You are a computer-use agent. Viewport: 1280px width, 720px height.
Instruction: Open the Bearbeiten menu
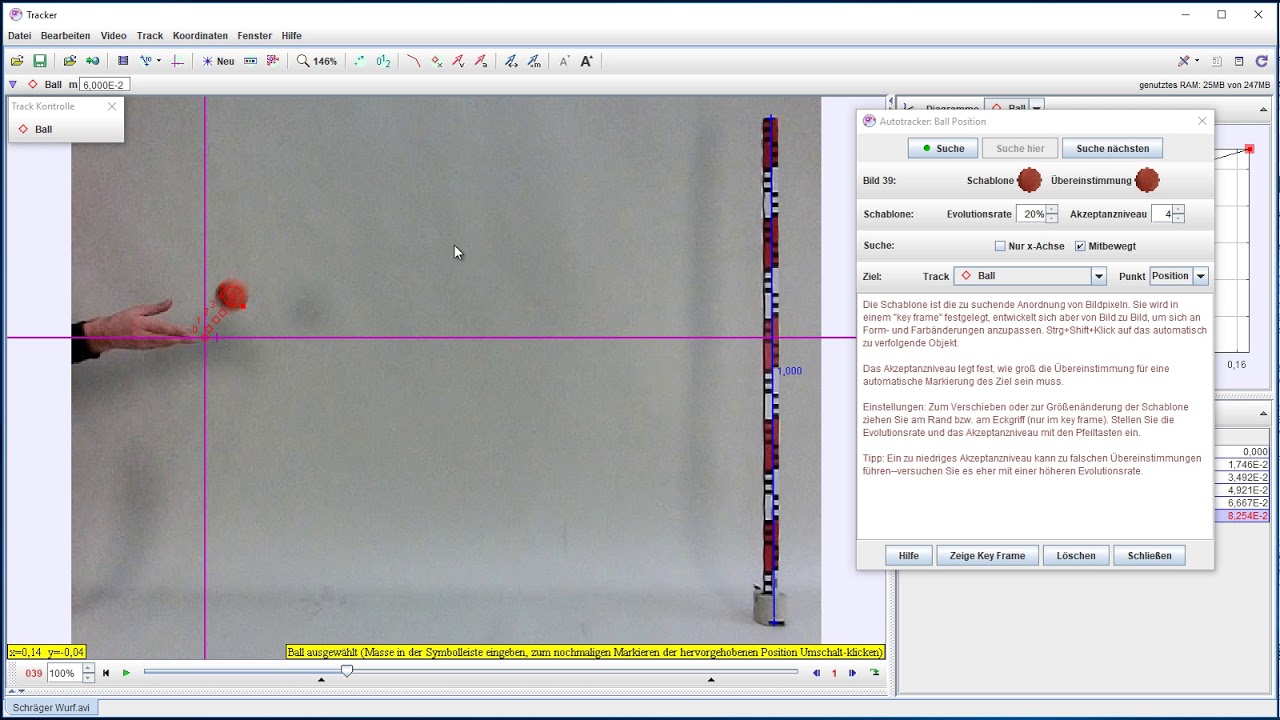(66, 36)
